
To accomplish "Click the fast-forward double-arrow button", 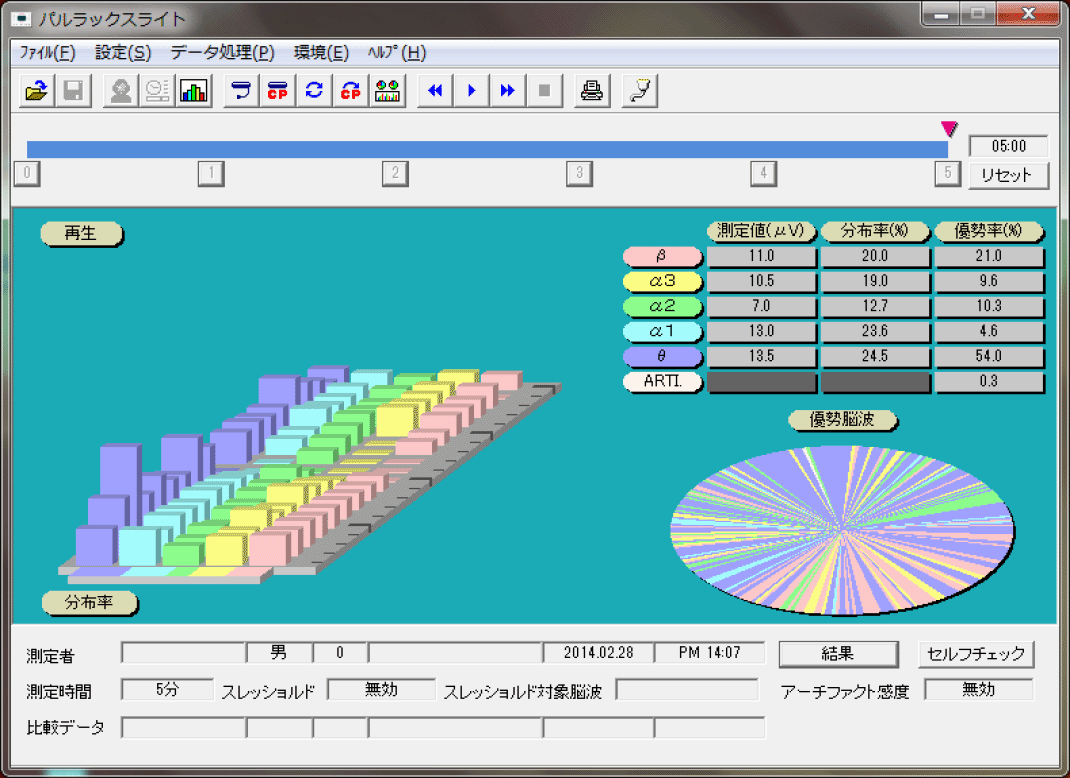I will (x=508, y=91).
